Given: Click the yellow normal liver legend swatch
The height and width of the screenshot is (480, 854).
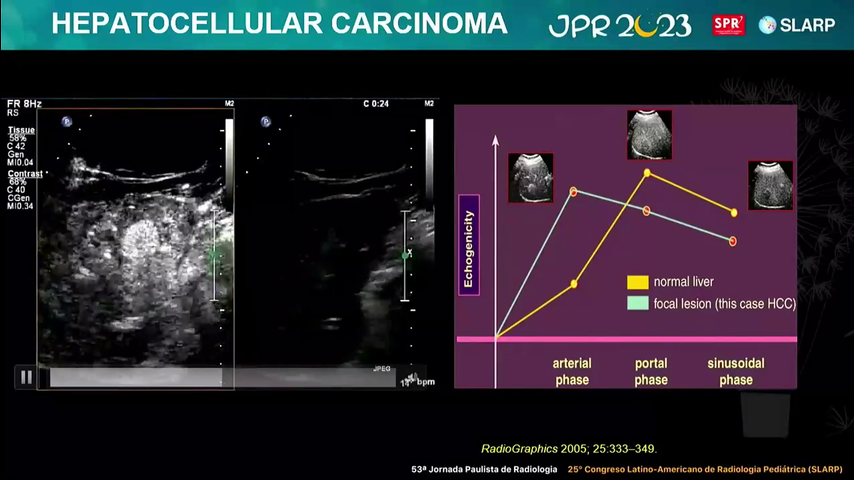Looking at the screenshot, I should pyautogui.click(x=637, y=282).
